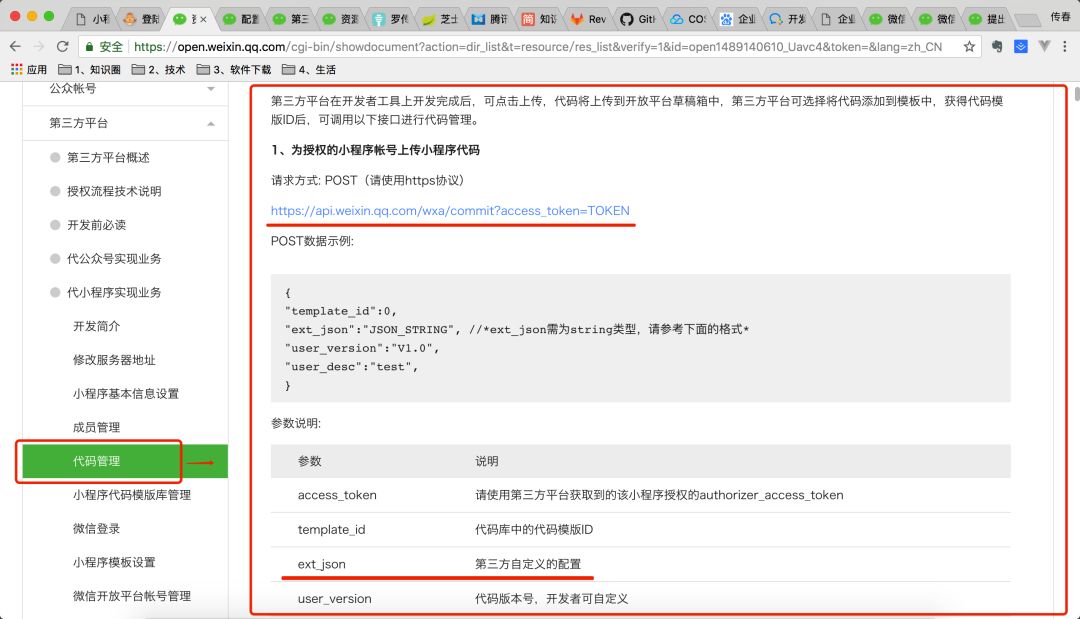
Task: Click the template_id parameter cell
Action: tap(331, 529)
